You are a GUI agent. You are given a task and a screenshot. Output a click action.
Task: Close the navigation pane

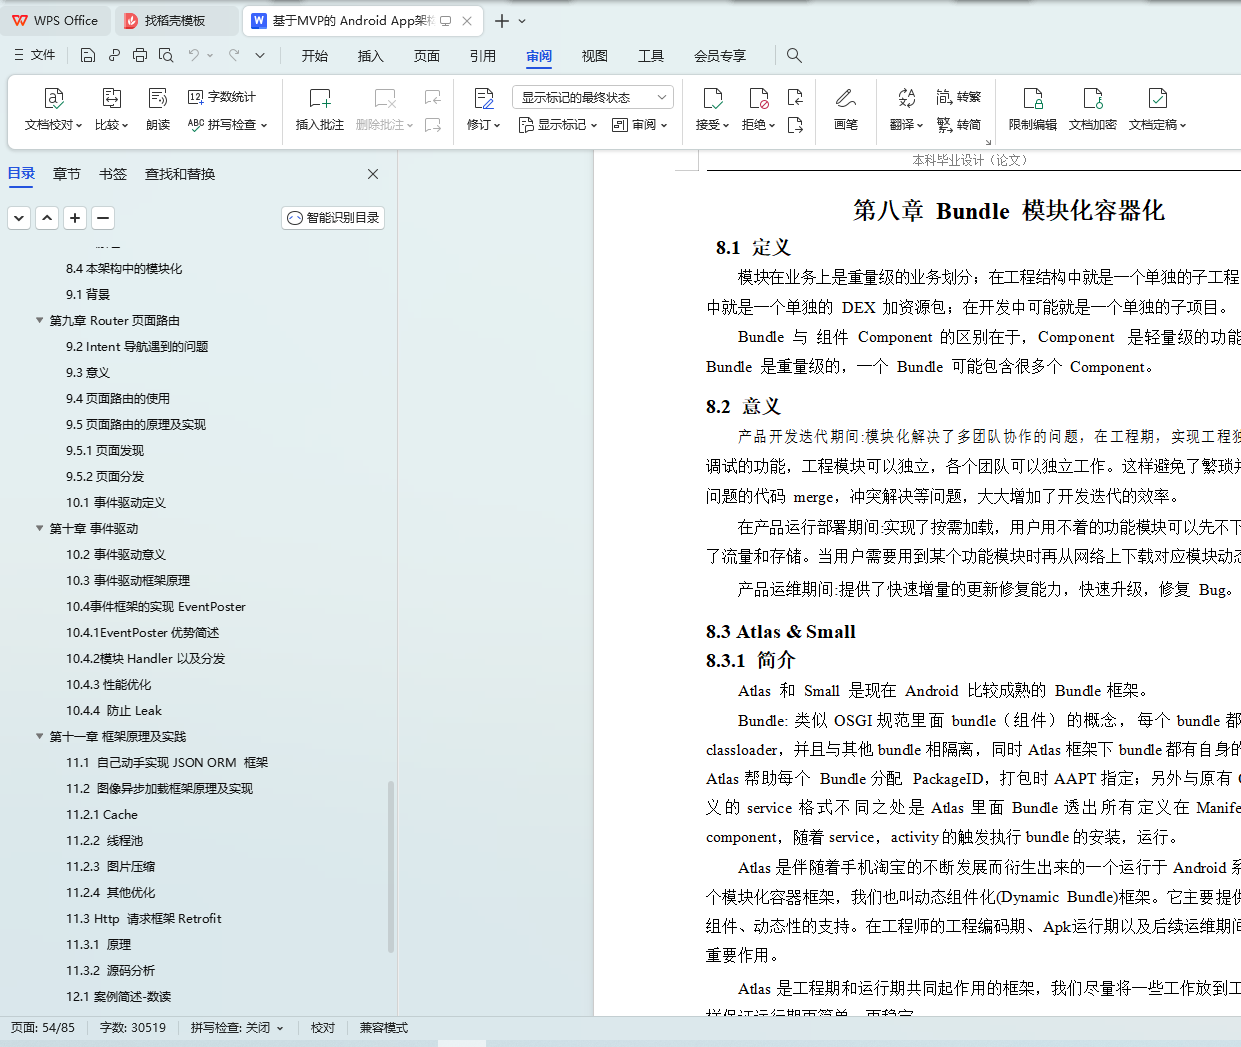pos(373,174)
